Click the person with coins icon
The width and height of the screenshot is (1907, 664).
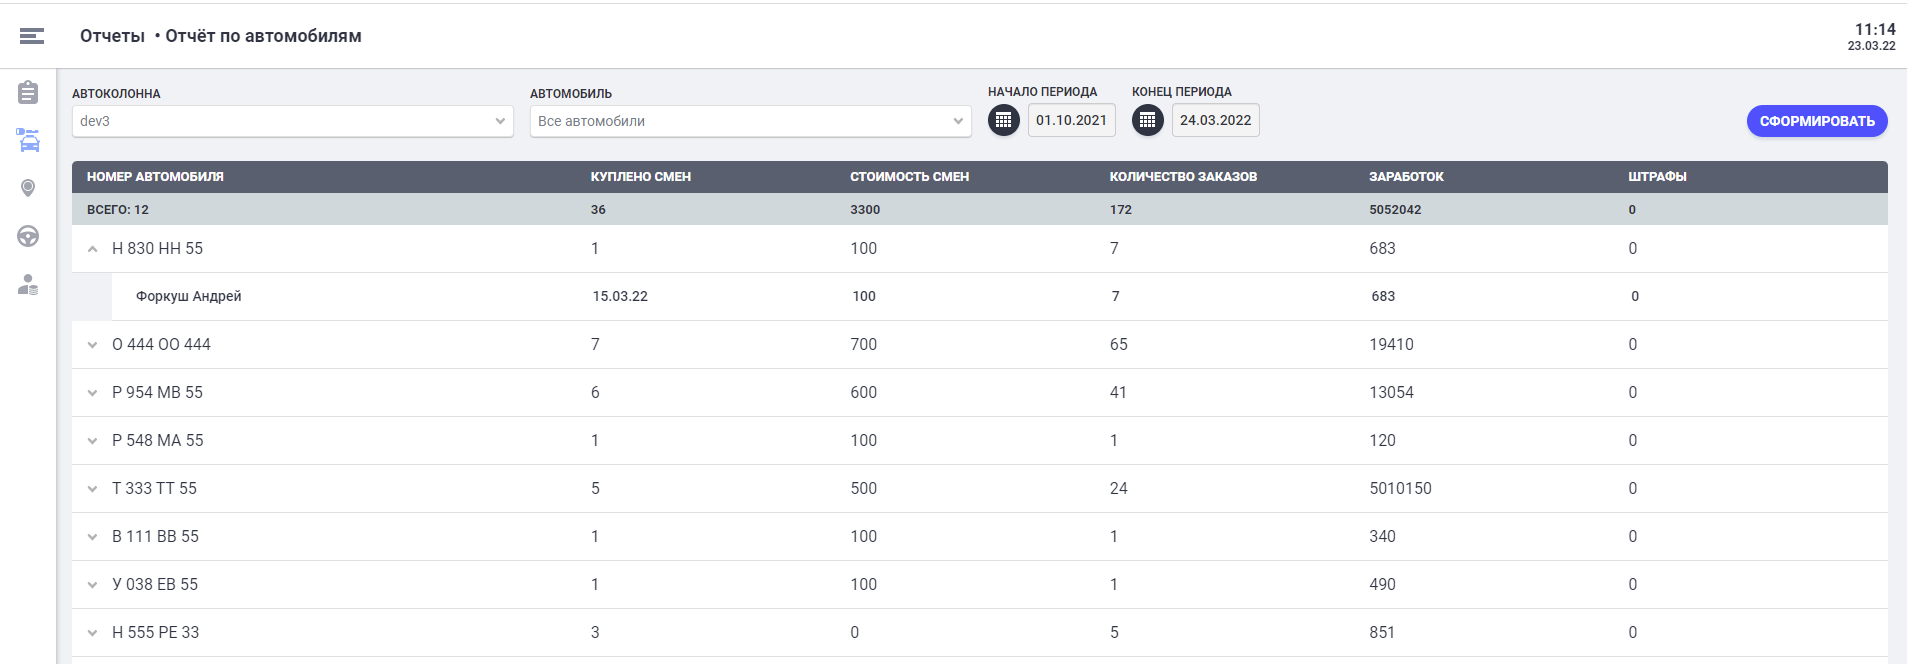[x=28, y=285]
